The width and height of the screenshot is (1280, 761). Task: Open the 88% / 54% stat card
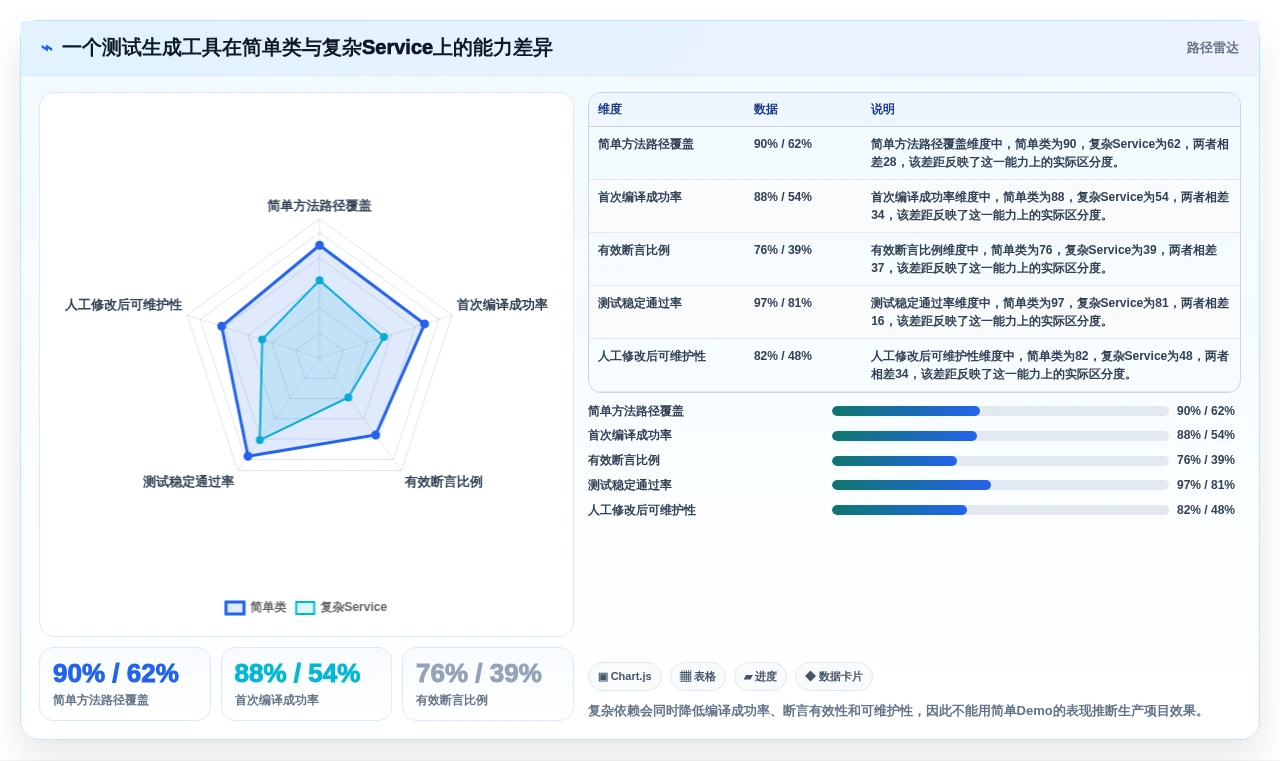pyautogui.click(x=306, y=684)
